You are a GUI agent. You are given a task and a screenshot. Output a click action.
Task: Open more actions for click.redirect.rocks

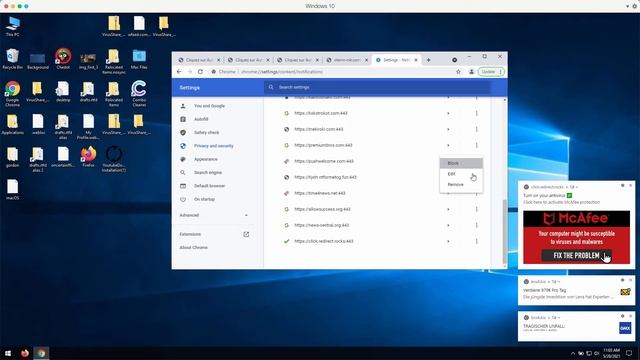click(476, 241)
